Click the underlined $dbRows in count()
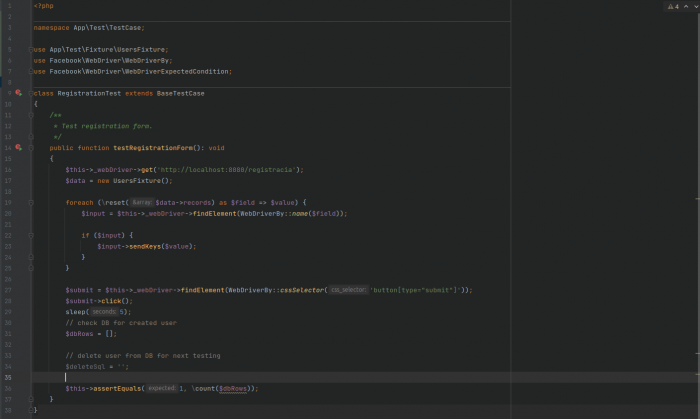Image resolution: width=700 pixels, height=419 pixels. pyautogui.click(x=233, y=389)
